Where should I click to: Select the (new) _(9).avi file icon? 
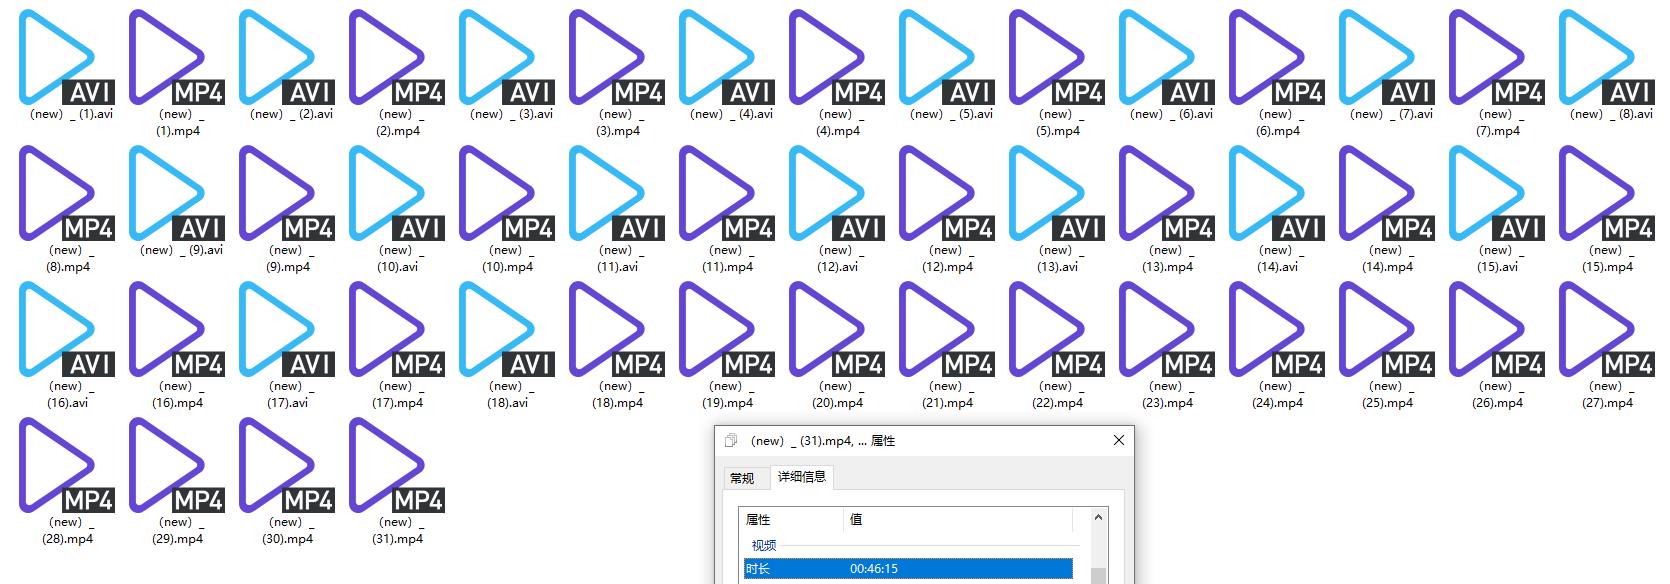pyautogui.click(x=176, y=193)
